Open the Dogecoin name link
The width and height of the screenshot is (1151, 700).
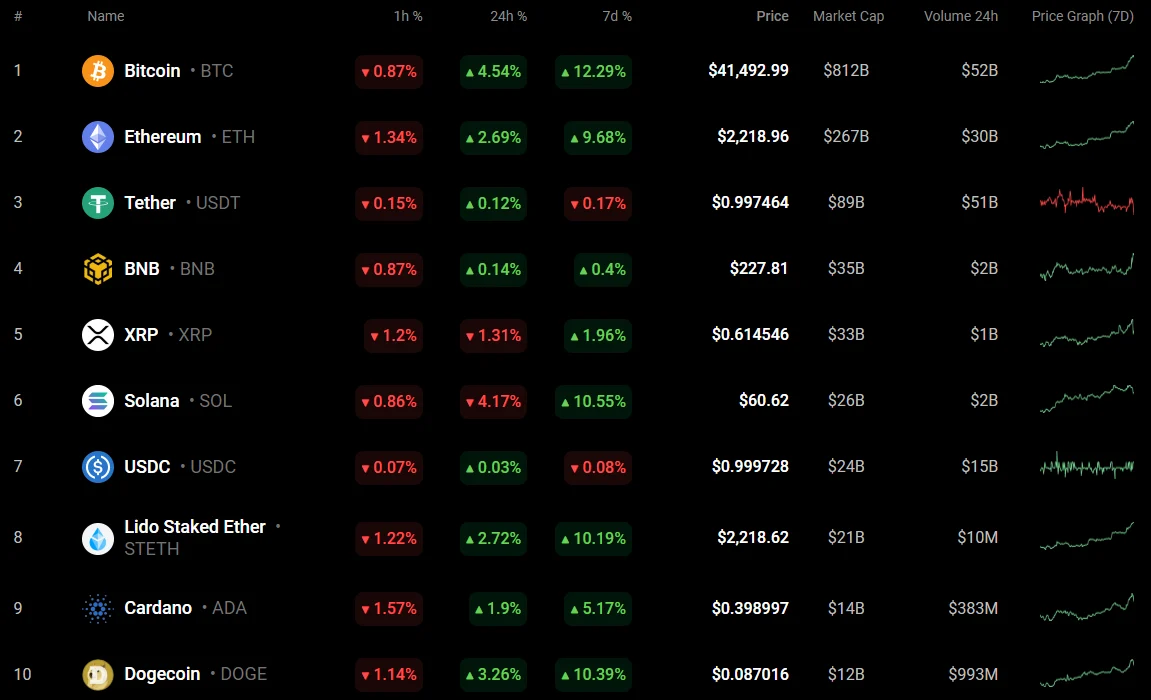click(162, 674)
